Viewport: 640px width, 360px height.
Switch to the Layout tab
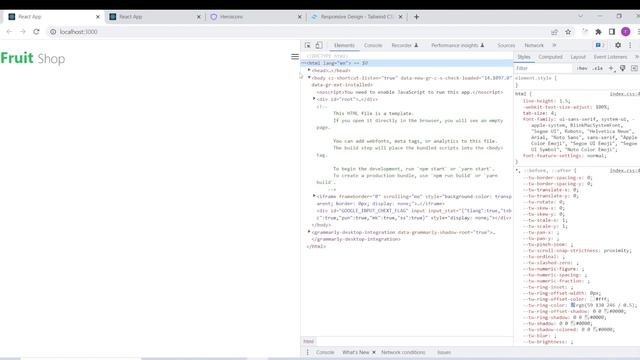[x=578, y=57]
